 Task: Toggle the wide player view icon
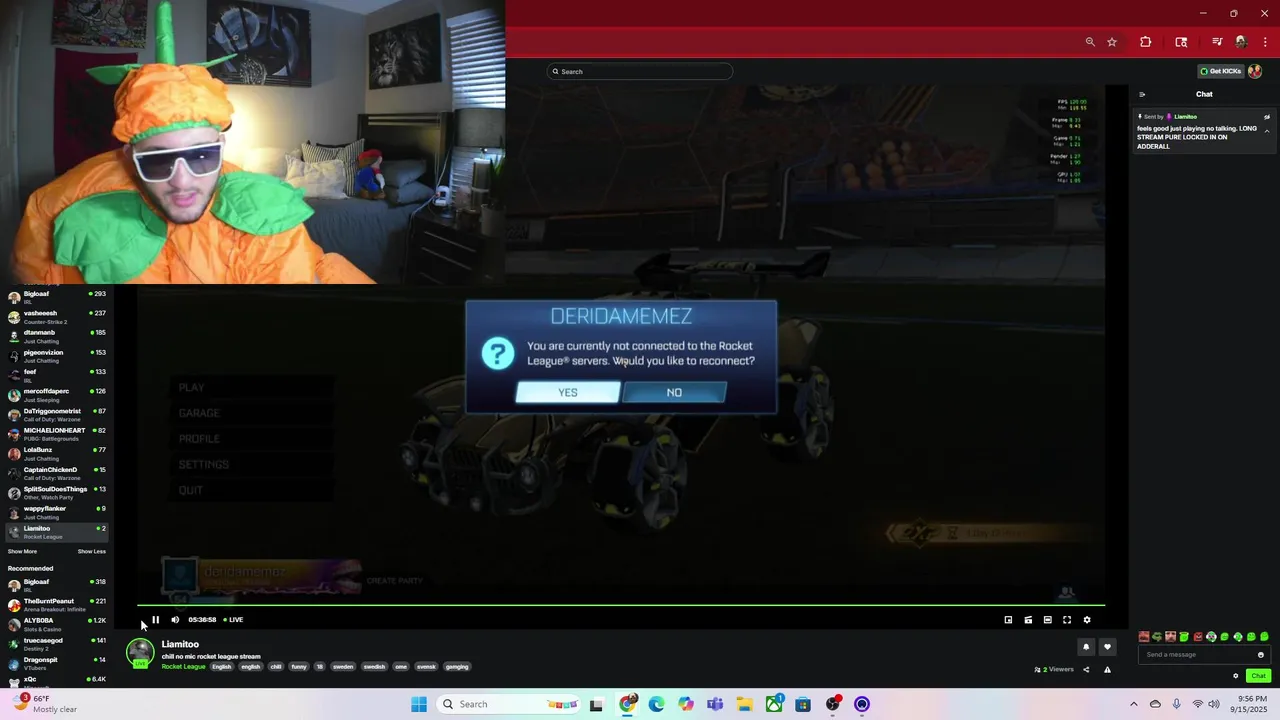tap(1047, 620)
